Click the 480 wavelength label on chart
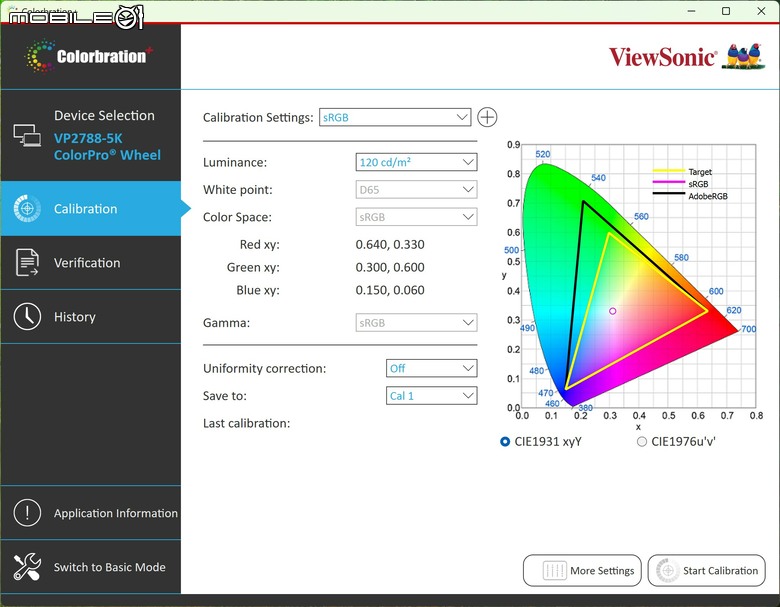The width and height of the screenshot is (780, 607). tap(536, 371)
